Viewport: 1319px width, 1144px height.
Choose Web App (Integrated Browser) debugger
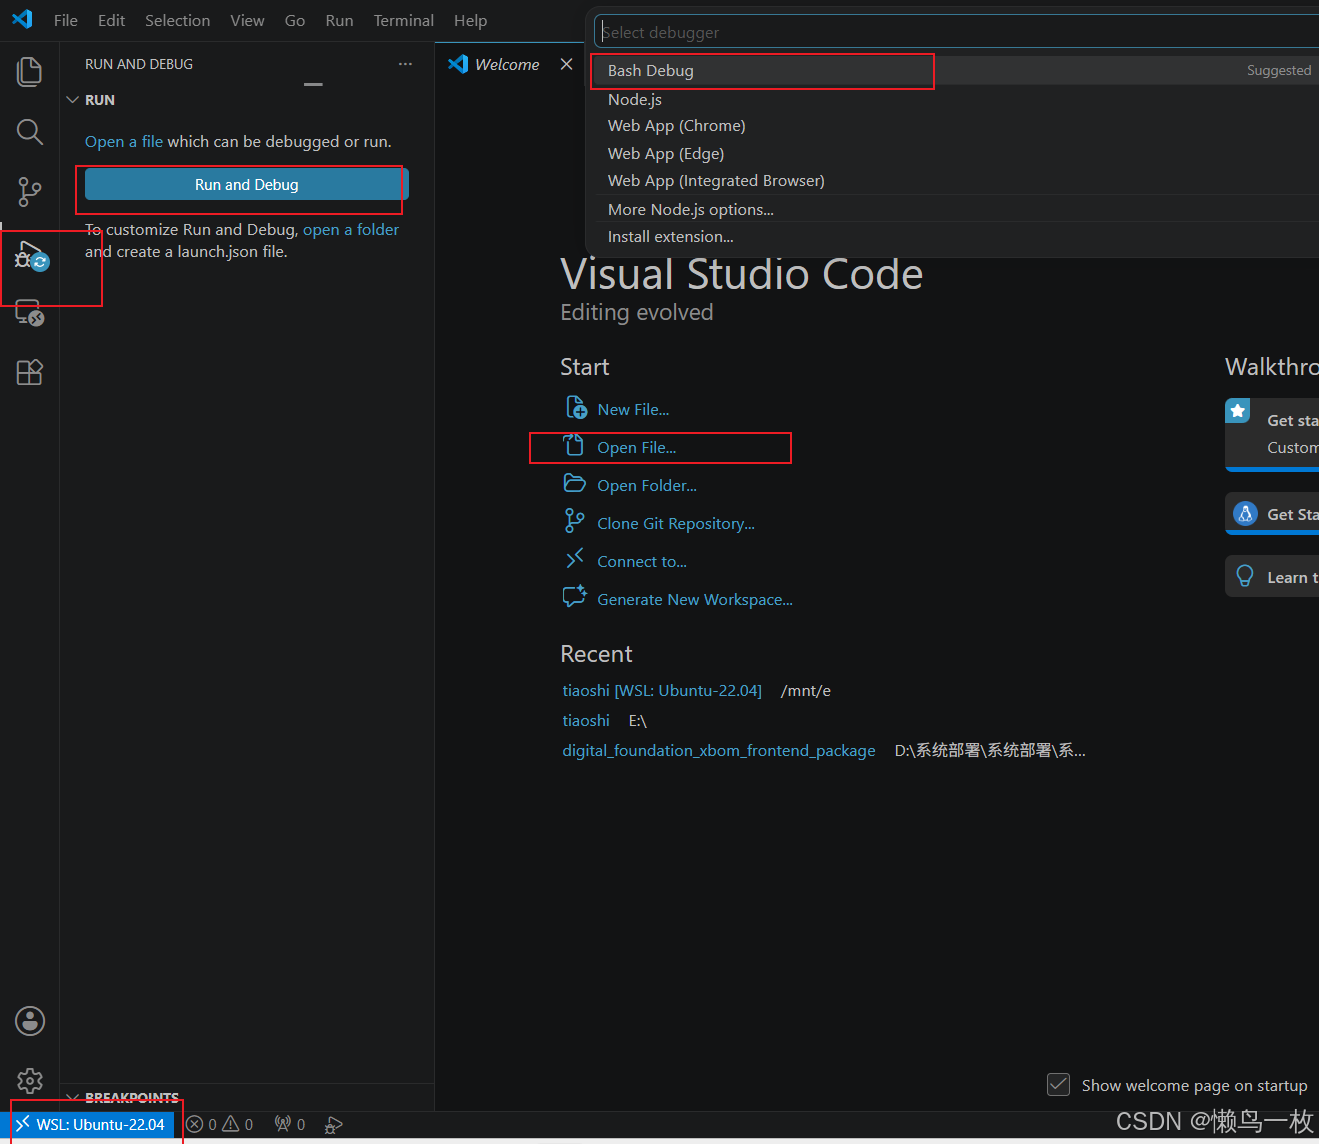click(x=955, y=181)
